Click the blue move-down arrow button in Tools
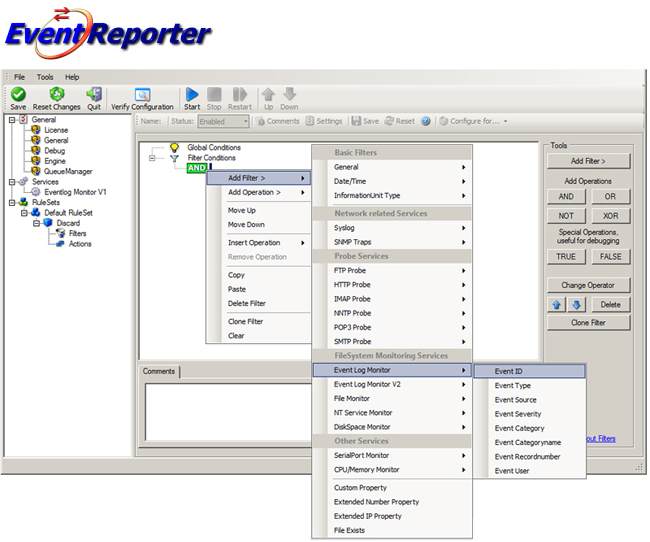 pyautogui.click(x=576, y=305)
